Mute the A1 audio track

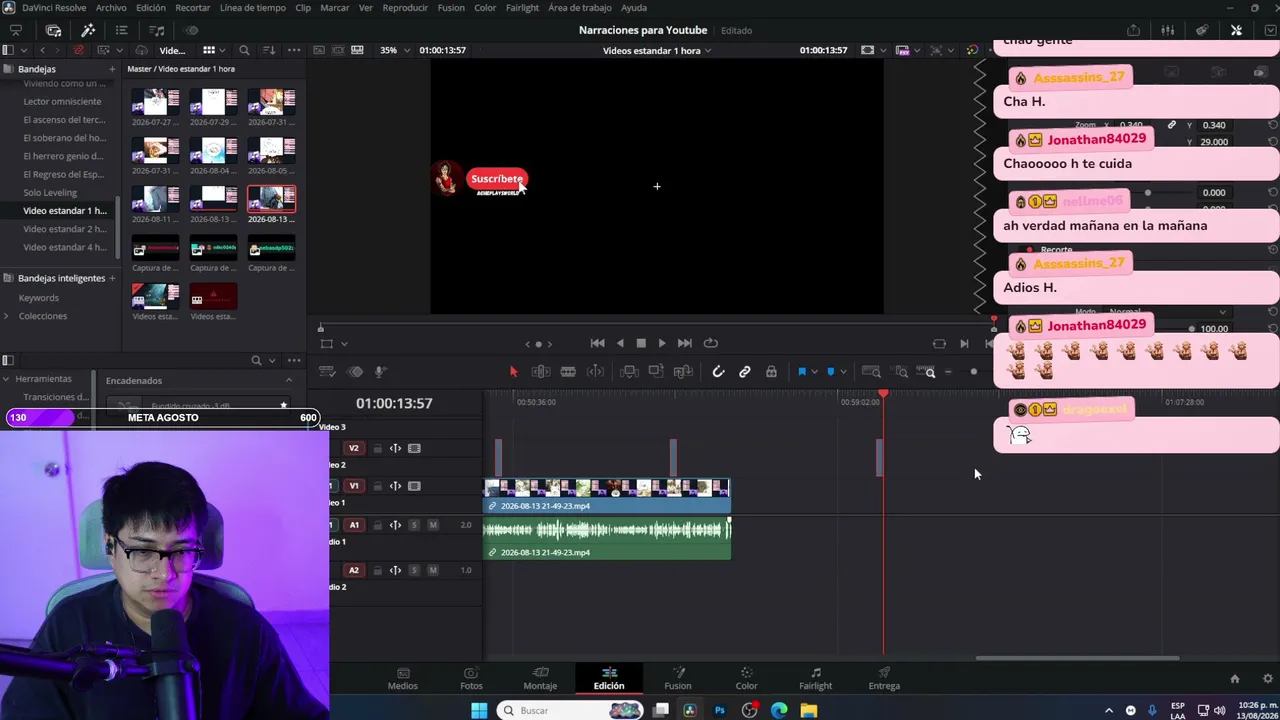433,525
